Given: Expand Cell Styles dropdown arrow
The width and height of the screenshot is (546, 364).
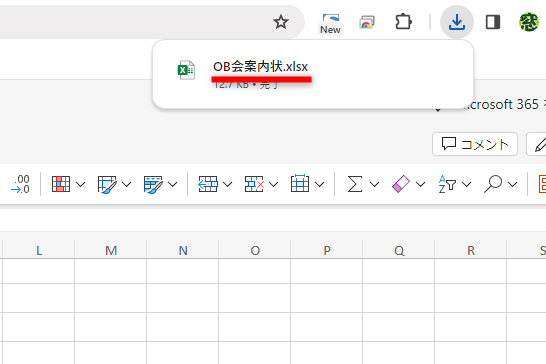Looking at the screenshot, I should (172, 184).
